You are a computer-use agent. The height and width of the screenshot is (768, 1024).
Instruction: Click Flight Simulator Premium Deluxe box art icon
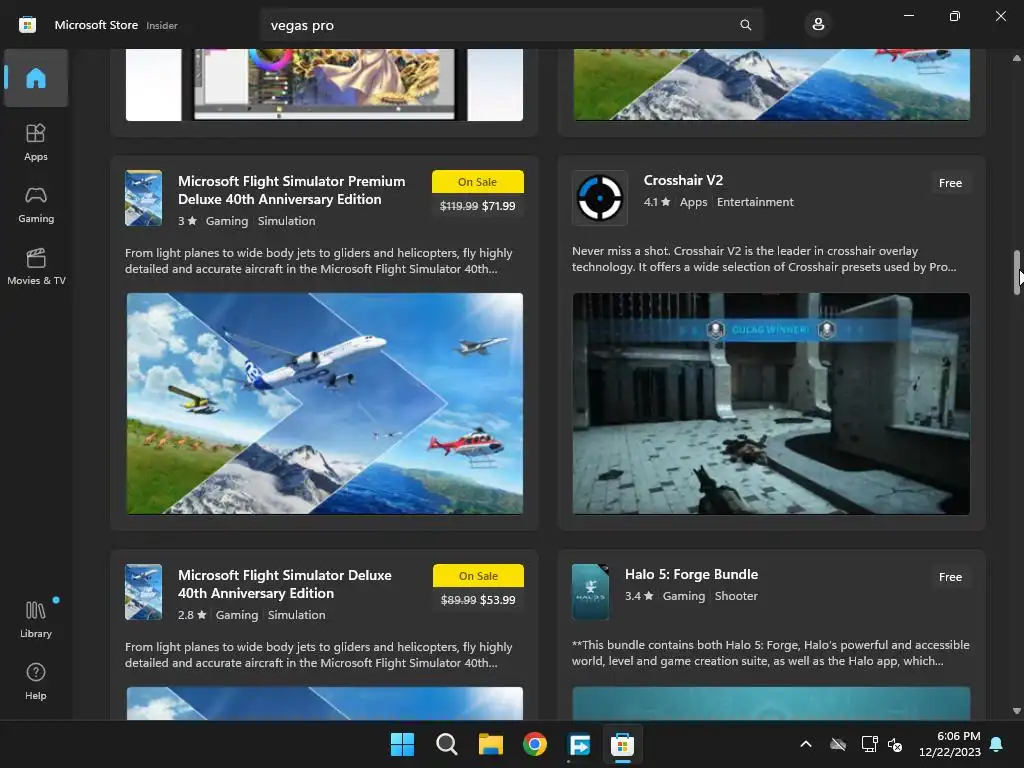tap(144, 198)
